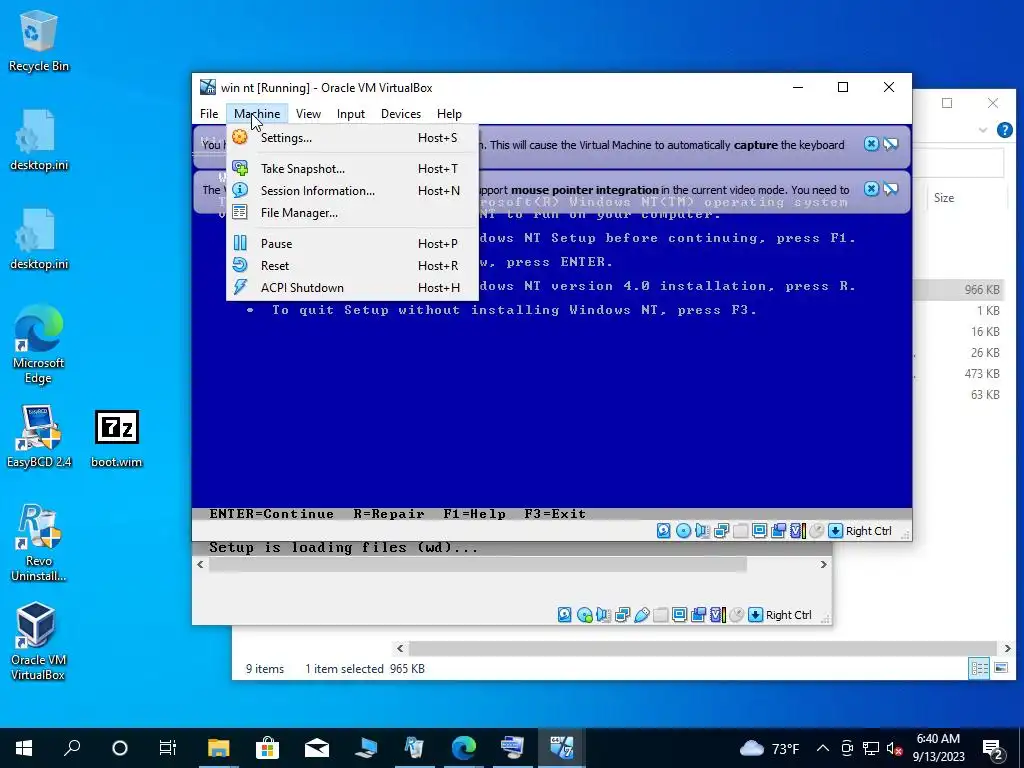Image resolution: width=1024 pixels, height=768 pixels.
Task: Click hard disk indicator in win nt status bar
Action: [x=664, y=531]
